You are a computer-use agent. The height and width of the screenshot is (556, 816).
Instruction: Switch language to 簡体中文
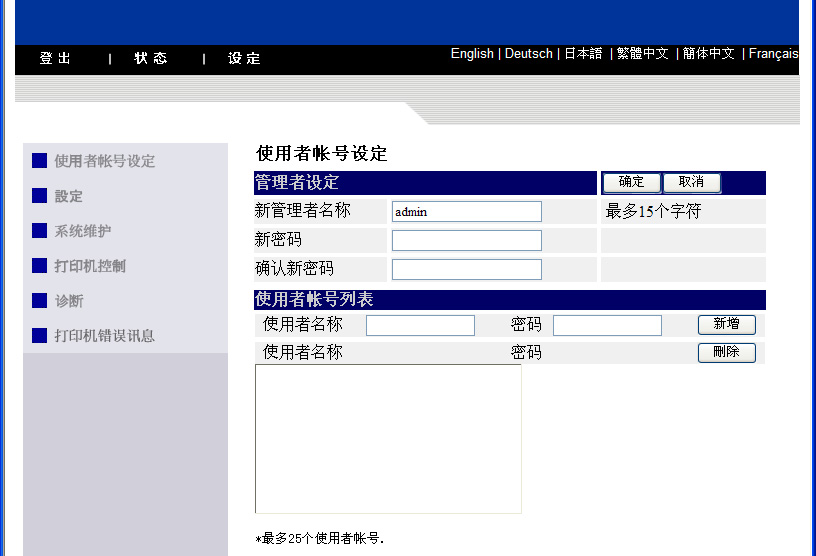click(709, 54)
